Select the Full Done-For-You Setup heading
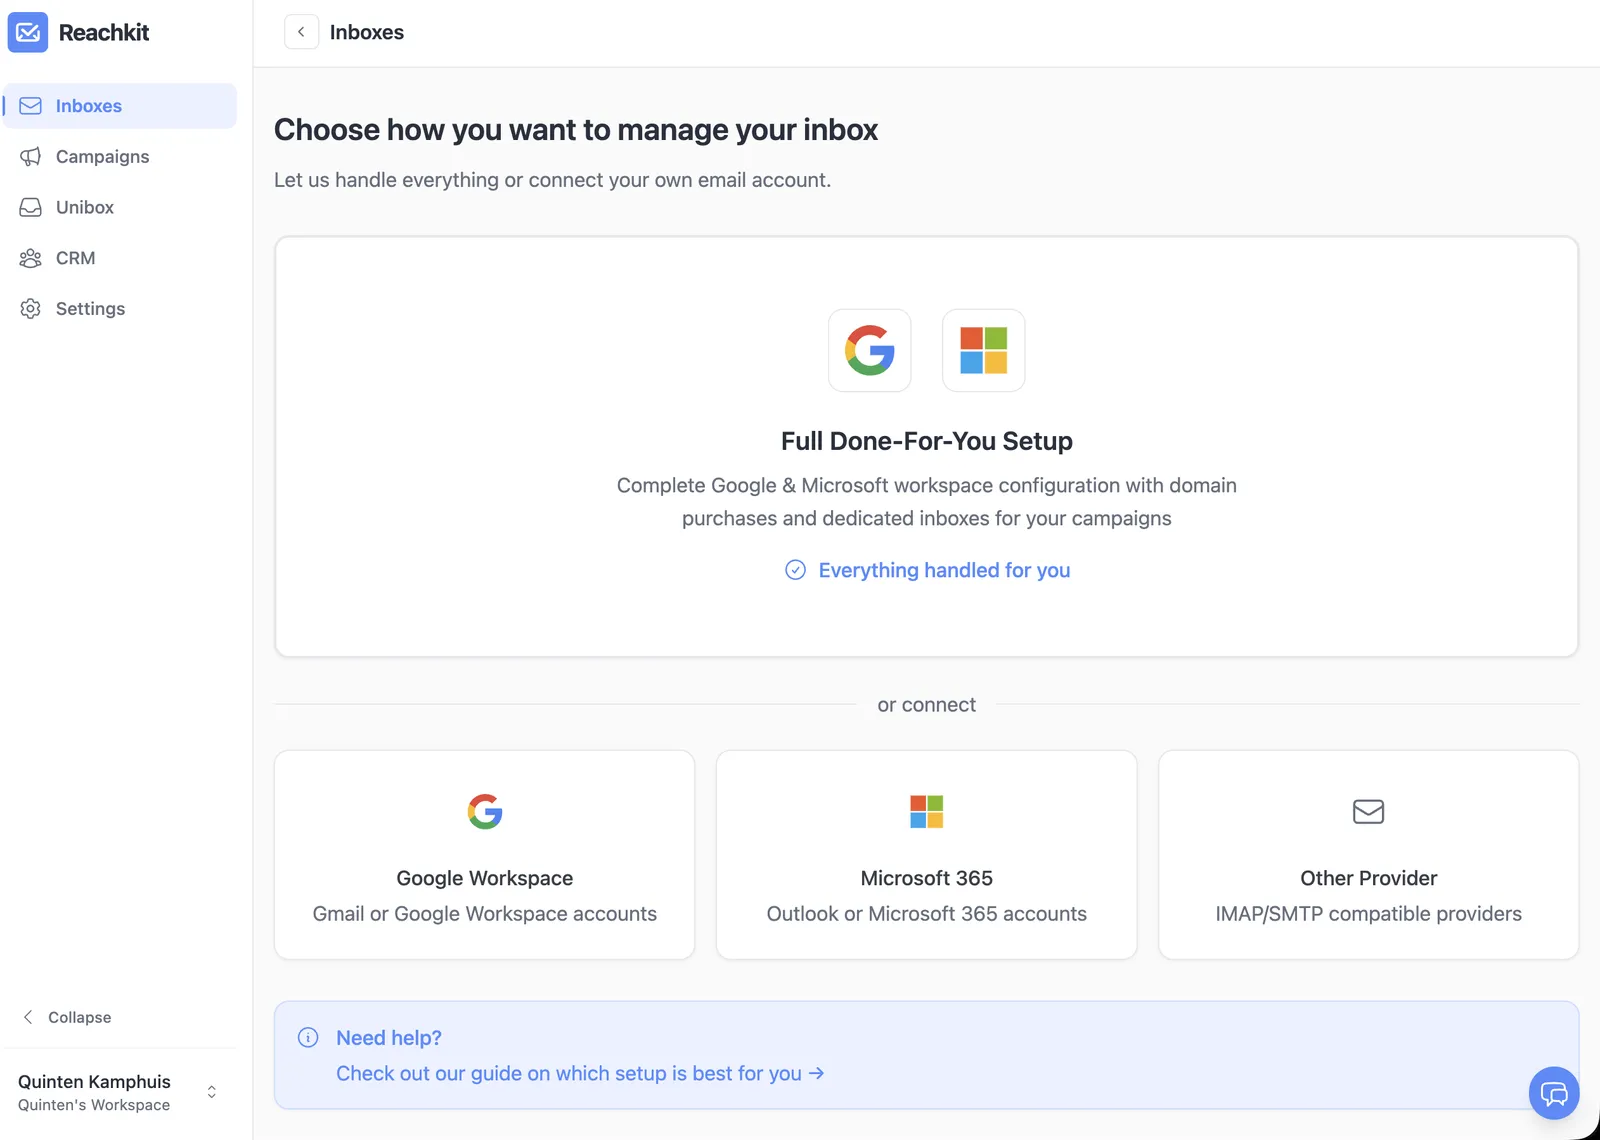The width and height of the screenshot is (1600, 1140). [x=927, y=441]
